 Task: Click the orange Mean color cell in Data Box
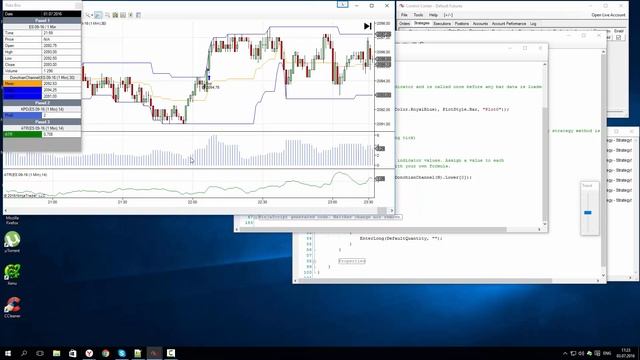click(22, 84)
